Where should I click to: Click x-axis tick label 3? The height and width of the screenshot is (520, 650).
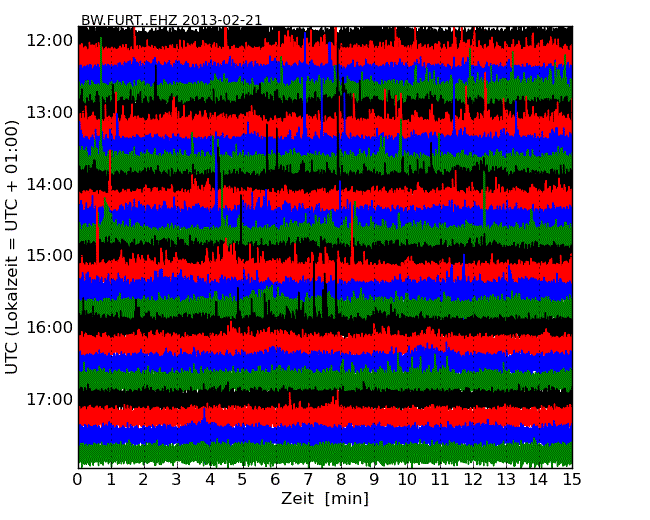[177, 480]
